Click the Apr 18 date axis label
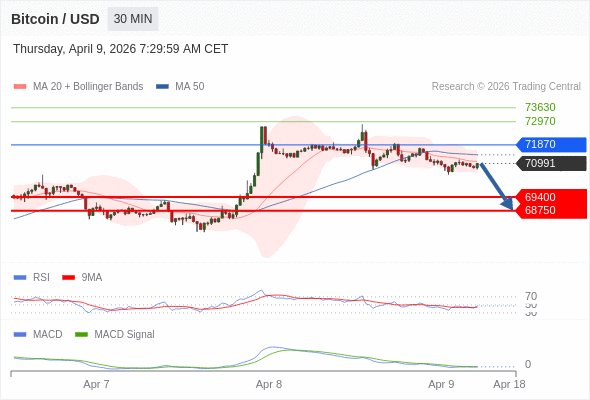Image resolution: width=590 pixels, height=400 pixels. (509, 384)
